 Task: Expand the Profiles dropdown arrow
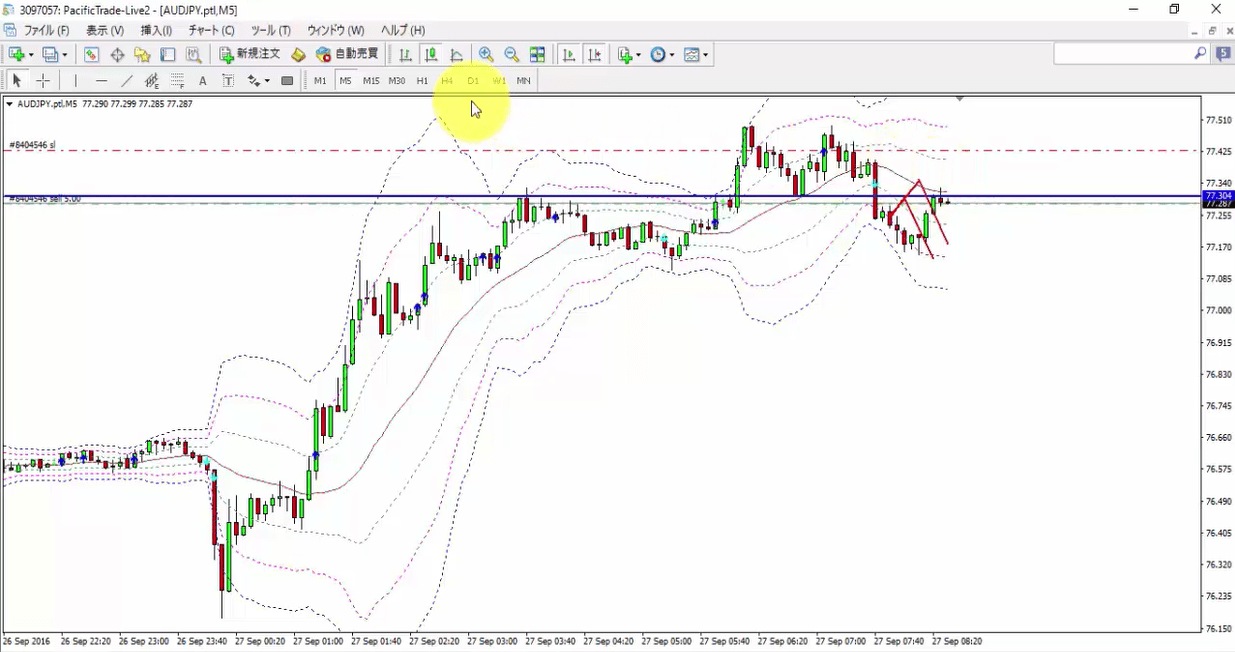[65, 55]
